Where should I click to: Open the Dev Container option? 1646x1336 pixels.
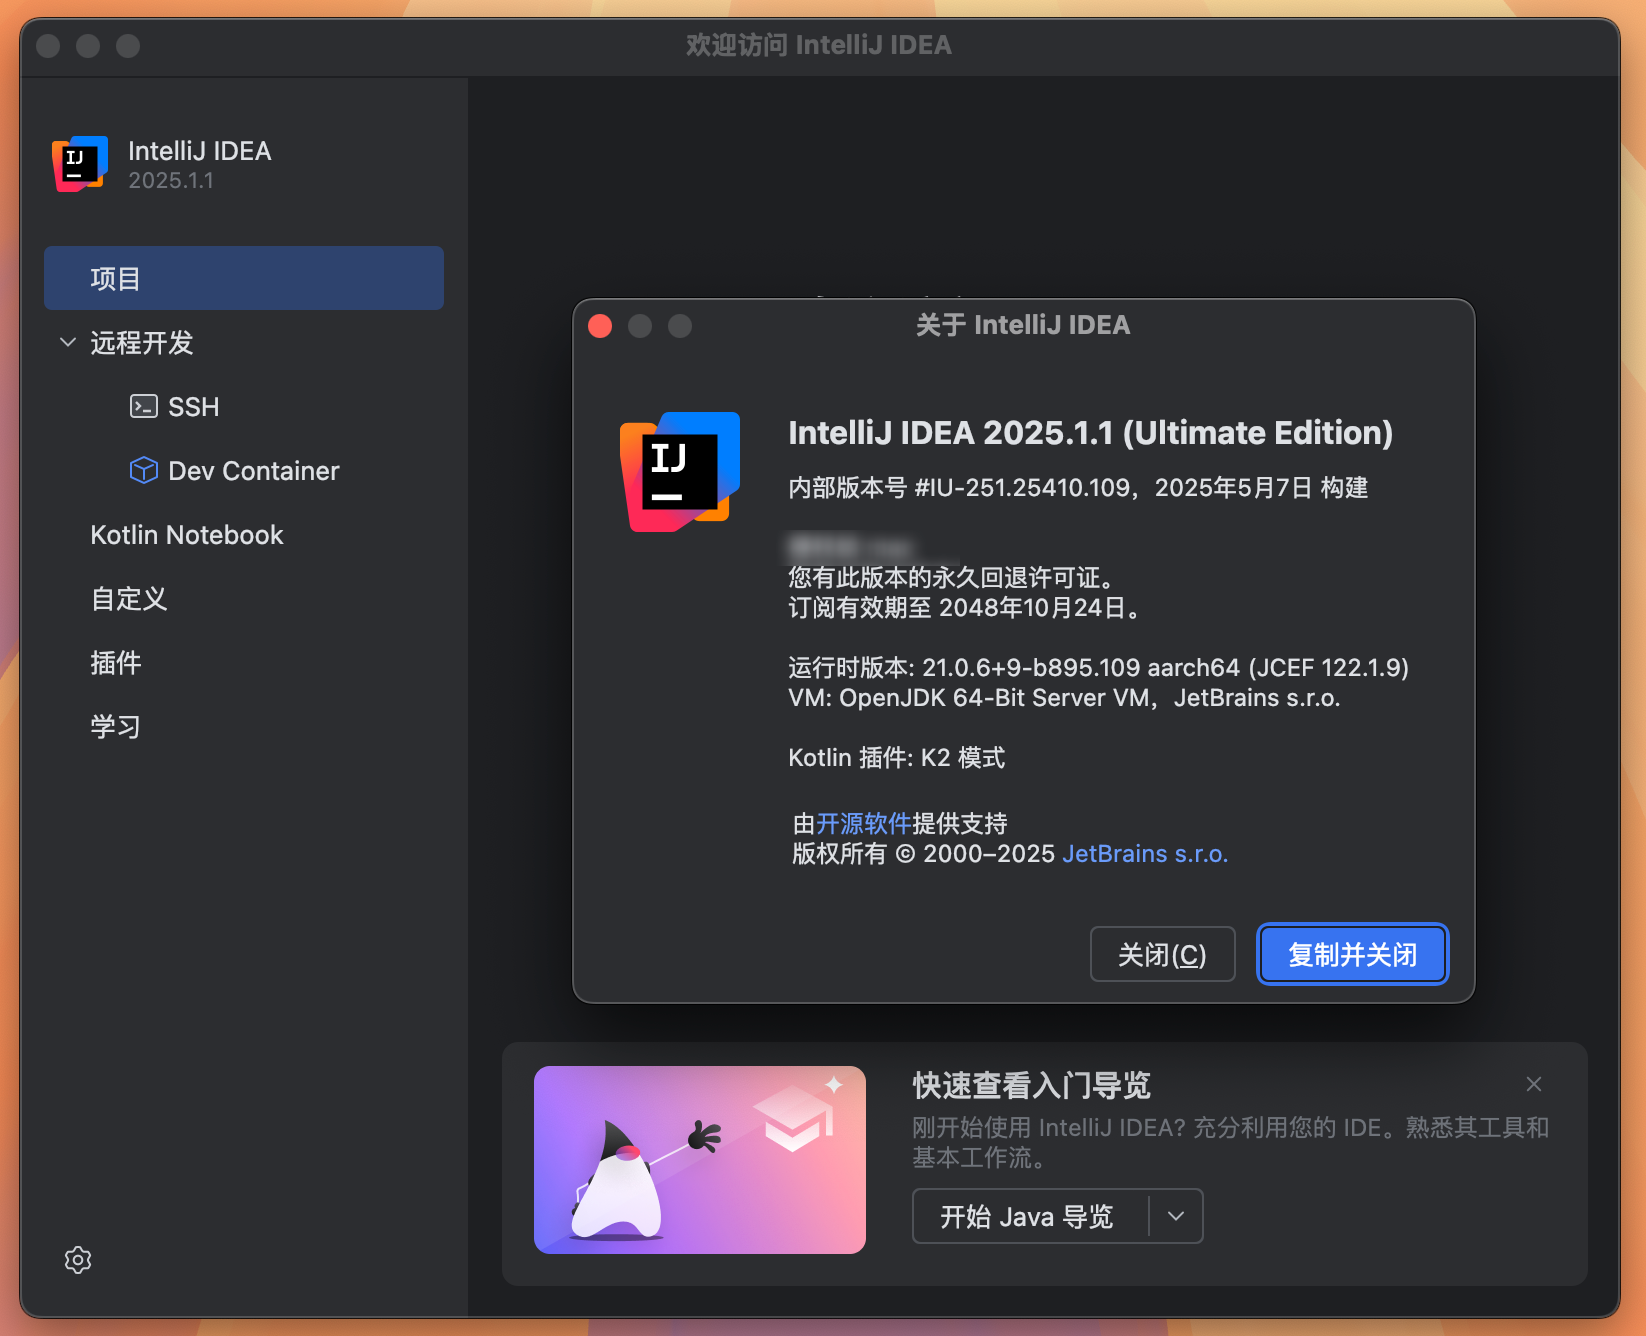click(254, 470)
